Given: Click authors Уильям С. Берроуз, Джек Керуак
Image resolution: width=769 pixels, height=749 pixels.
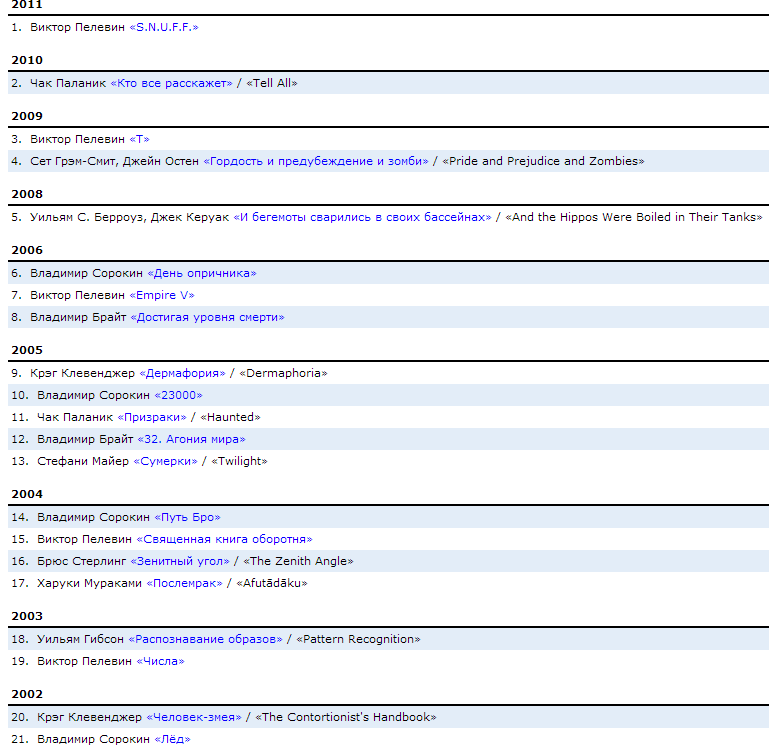Looking at the screenshot, I should click(x=129, y=217).
